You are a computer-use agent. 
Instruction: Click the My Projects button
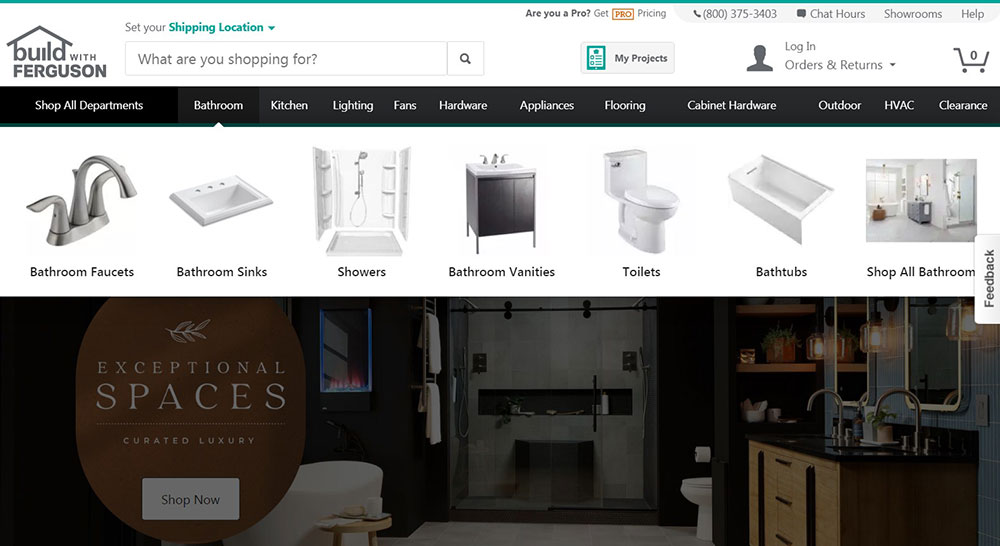click(x=628, y=58)
